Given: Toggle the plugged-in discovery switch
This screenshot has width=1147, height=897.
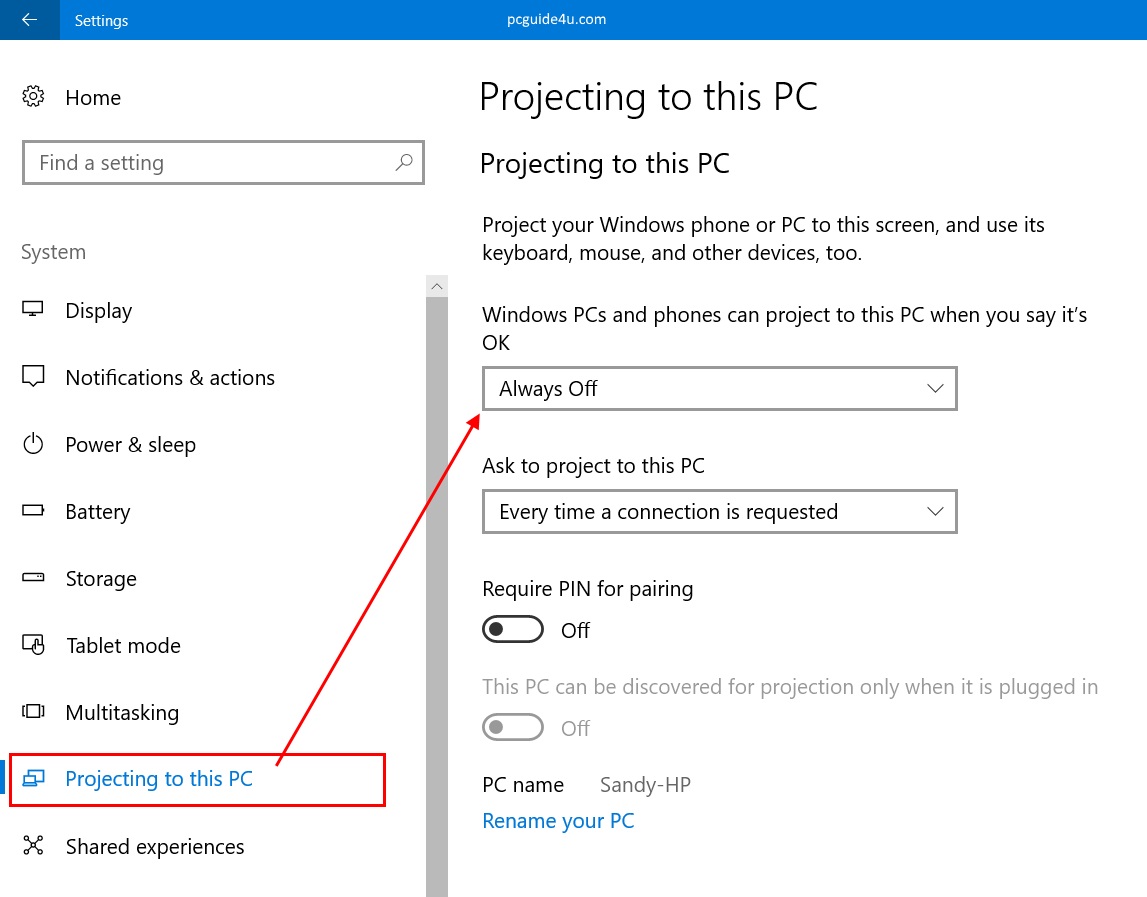Looking at the screenshot, I should pos(513,728).
